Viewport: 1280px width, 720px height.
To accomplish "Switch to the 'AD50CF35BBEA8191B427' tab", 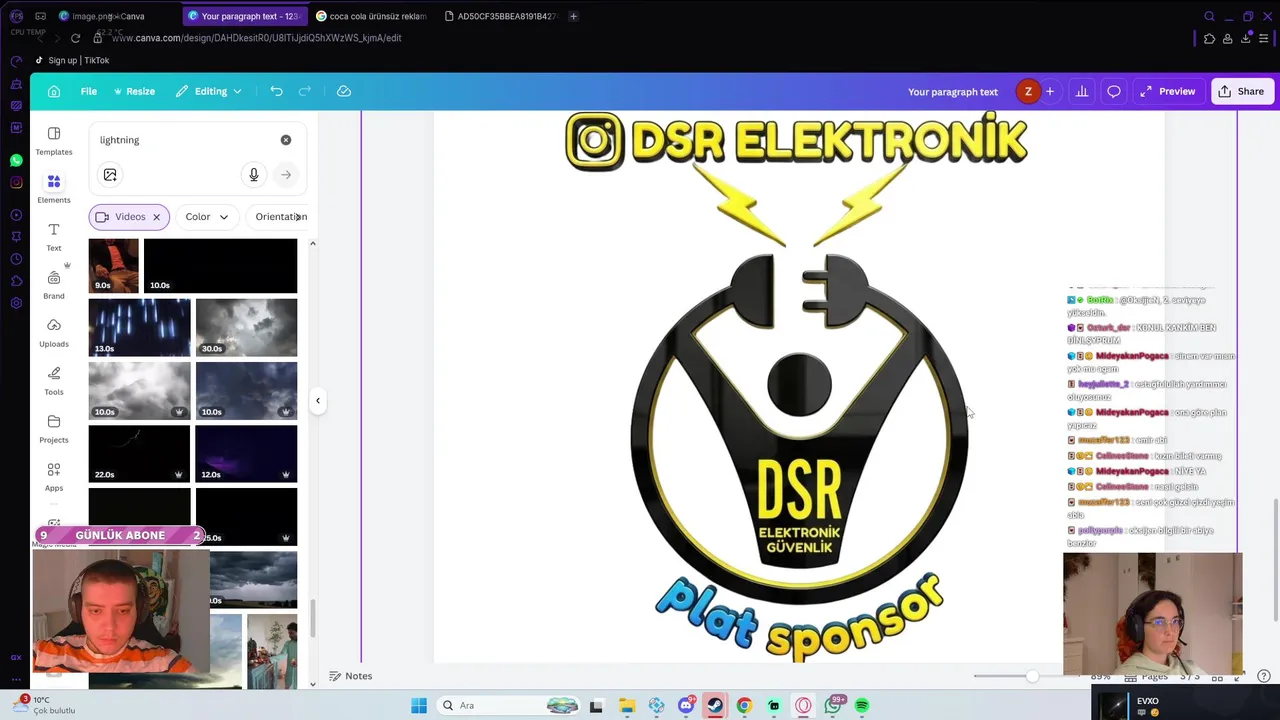I will pyautogui.click(x=501, y=16).
